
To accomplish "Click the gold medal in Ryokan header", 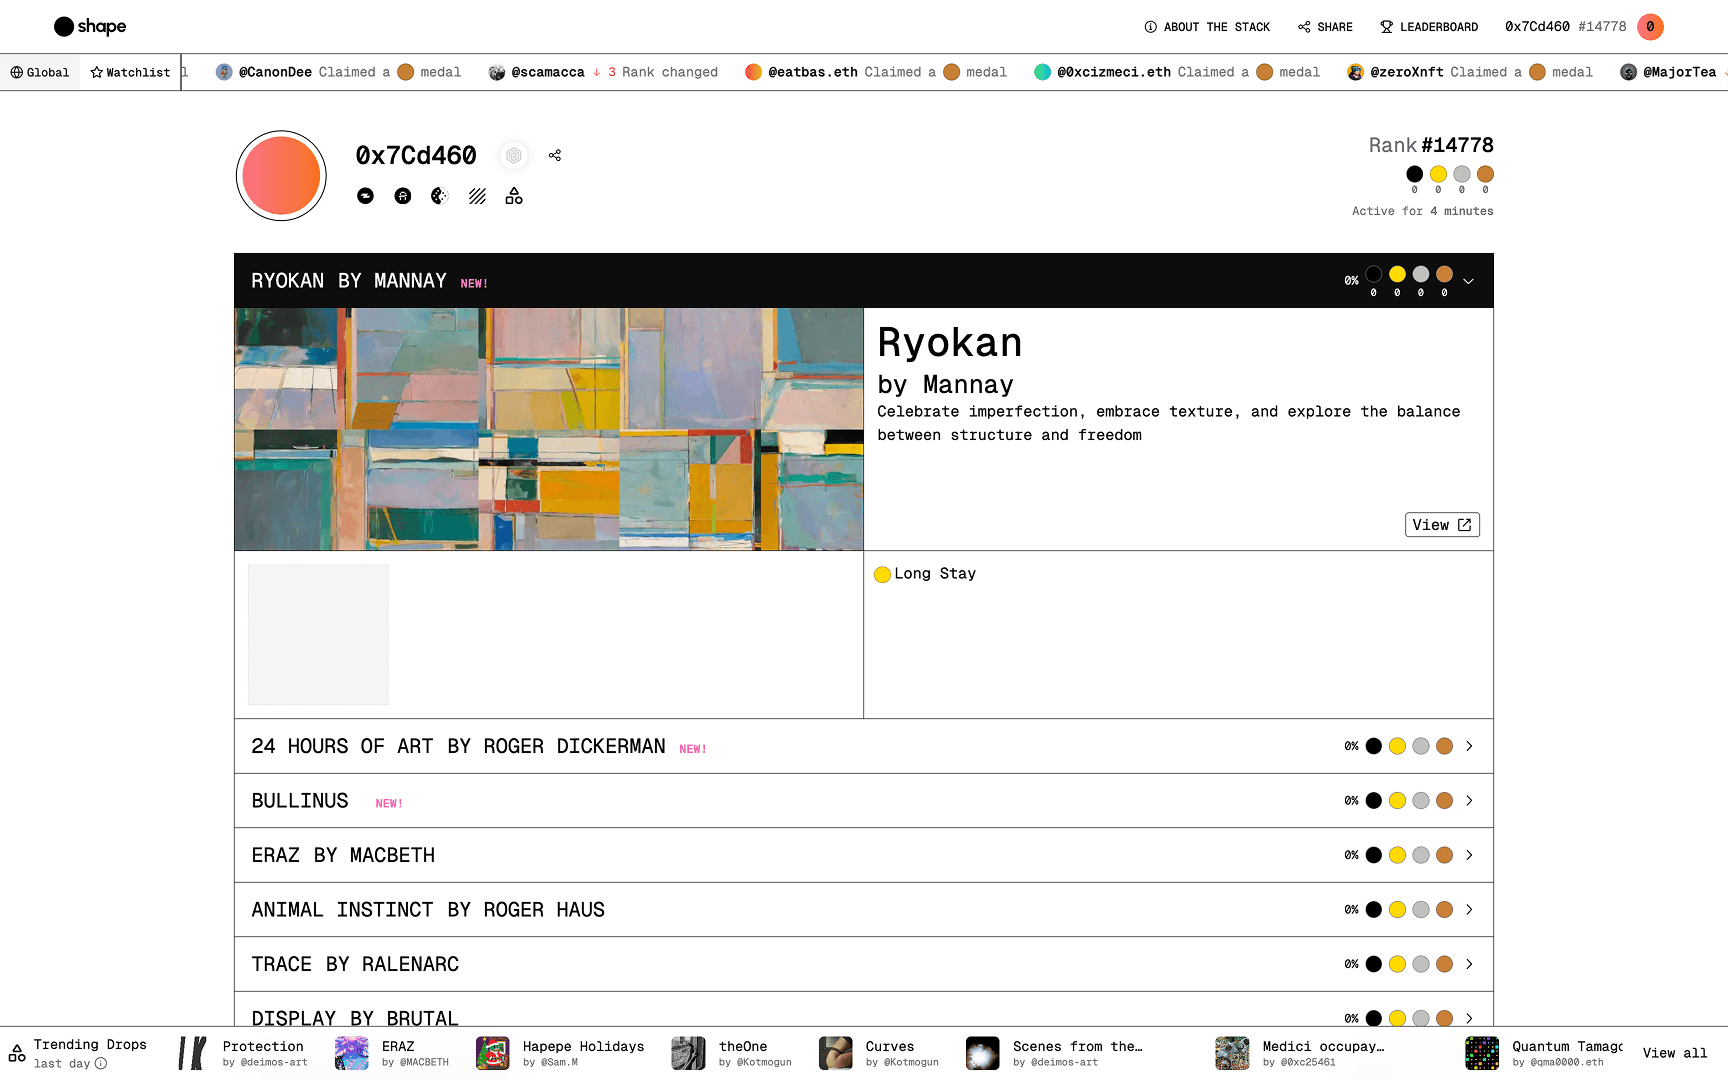I will 1397,274.
